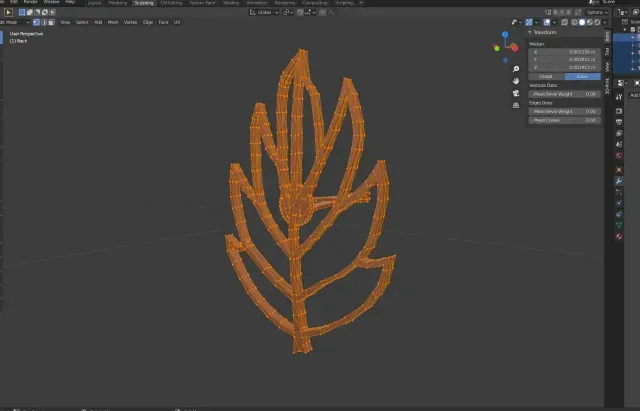
Task: Select Local median coordinates
Action: [x=582, y=76]
